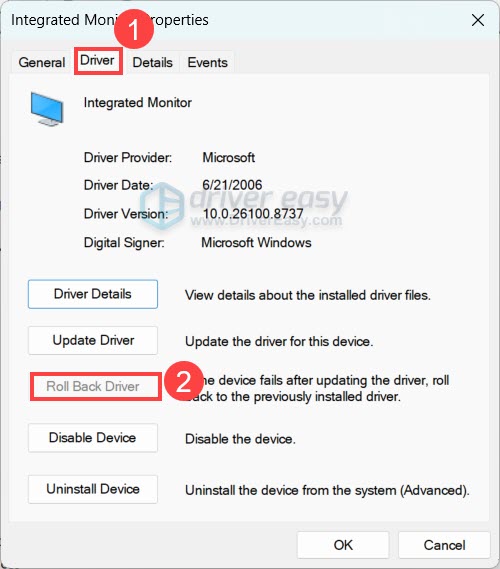The width and height of the screenshot is (500, 569).
Task: Confirm the dialog with OK
Action: 343,545
